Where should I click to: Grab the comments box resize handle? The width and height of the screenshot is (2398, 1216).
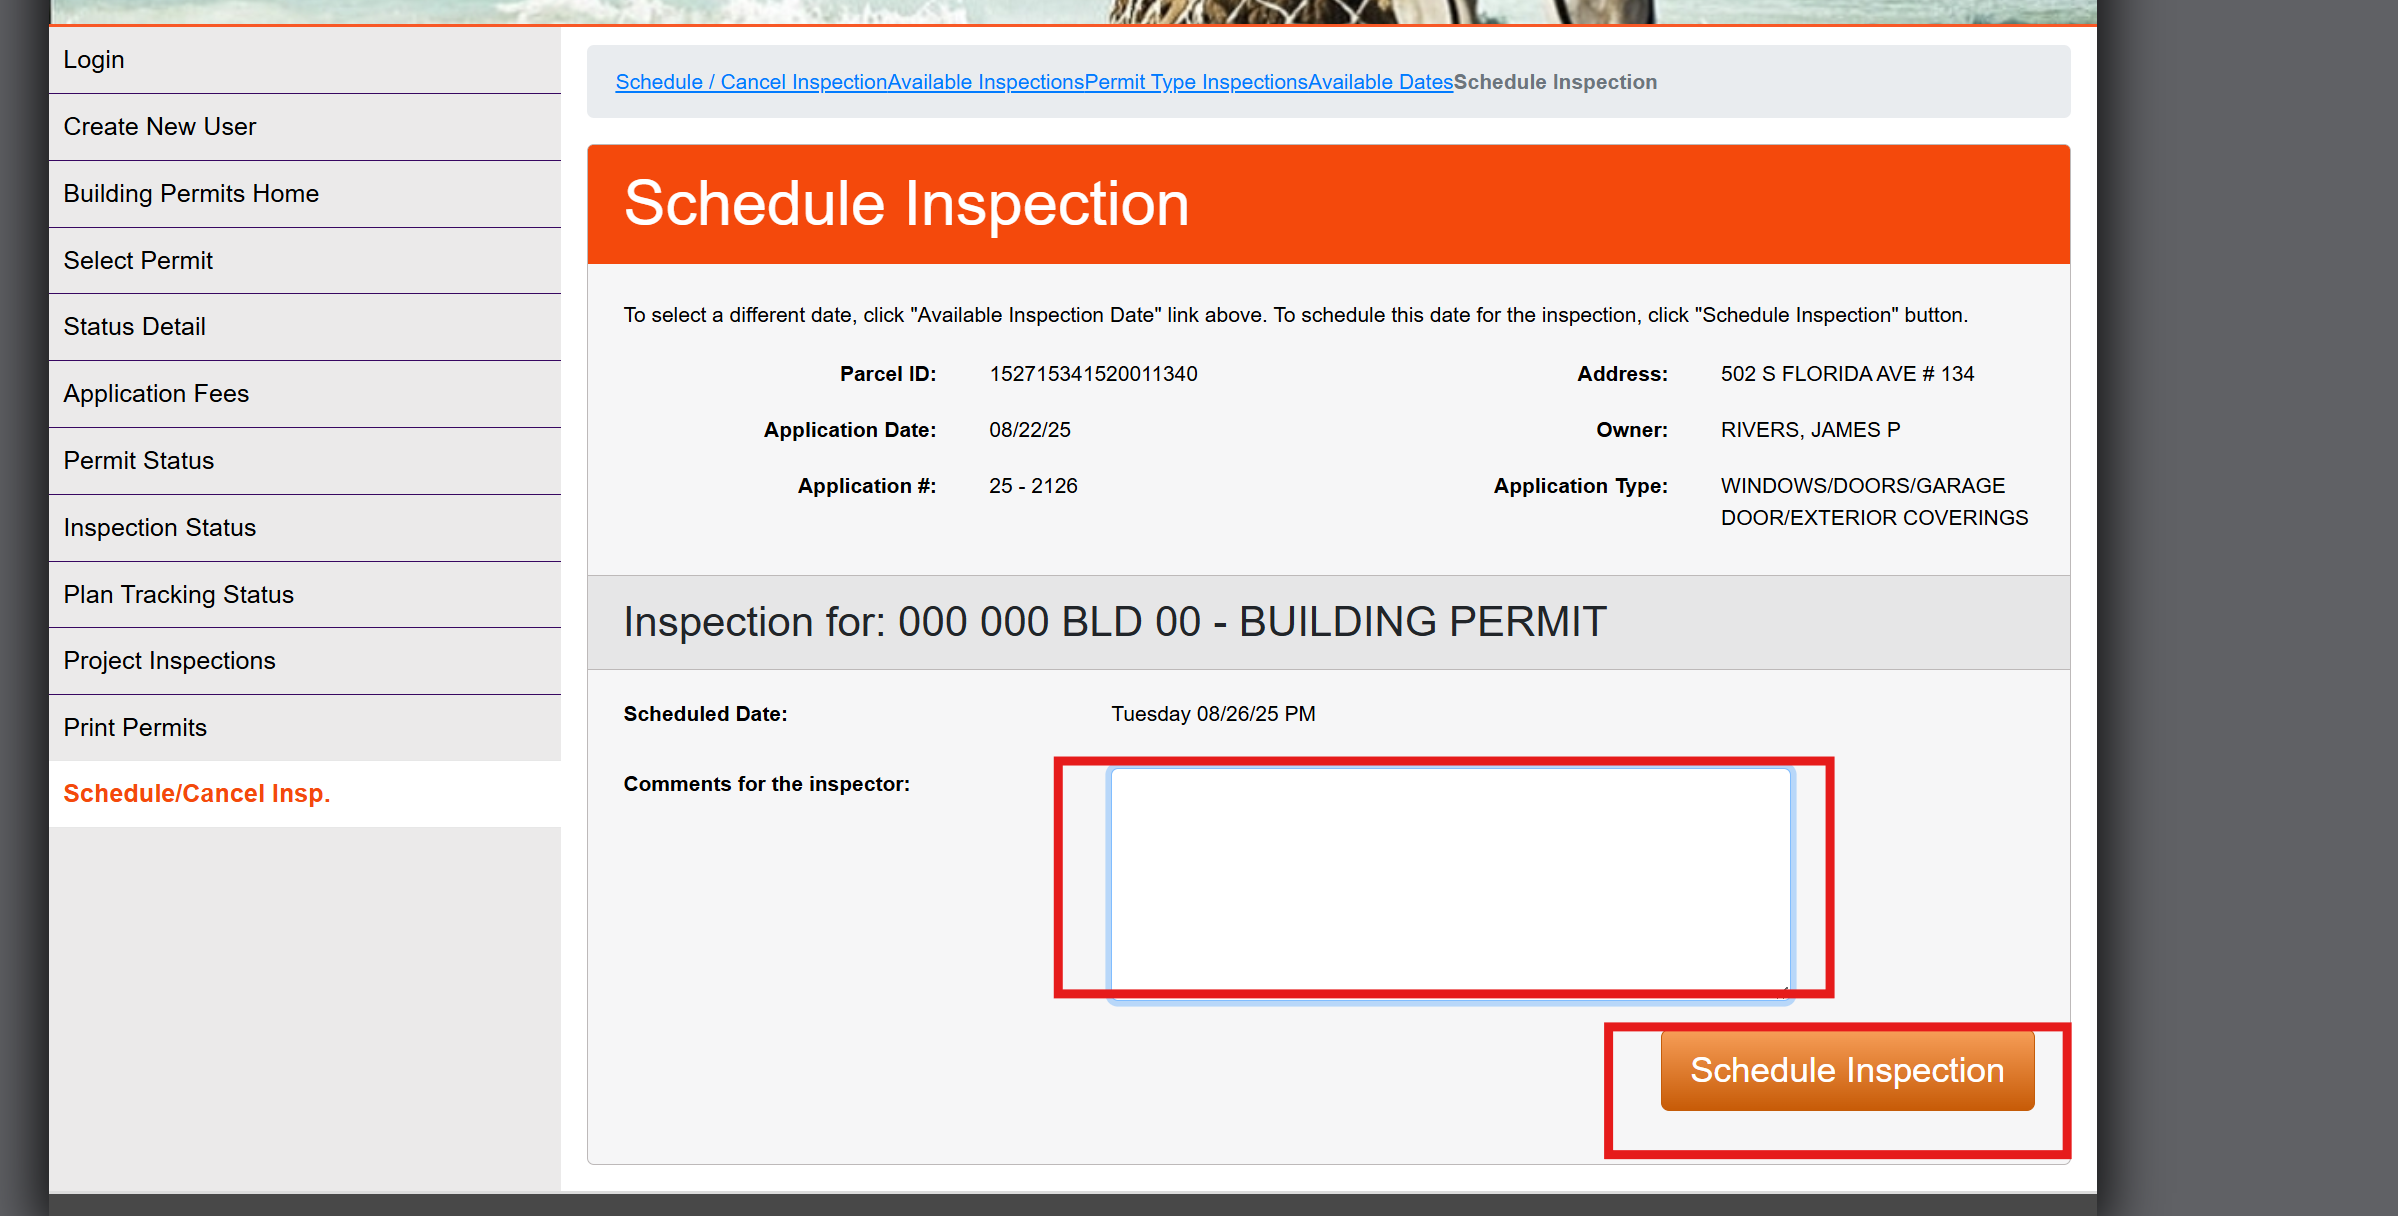coord(1783,991)
